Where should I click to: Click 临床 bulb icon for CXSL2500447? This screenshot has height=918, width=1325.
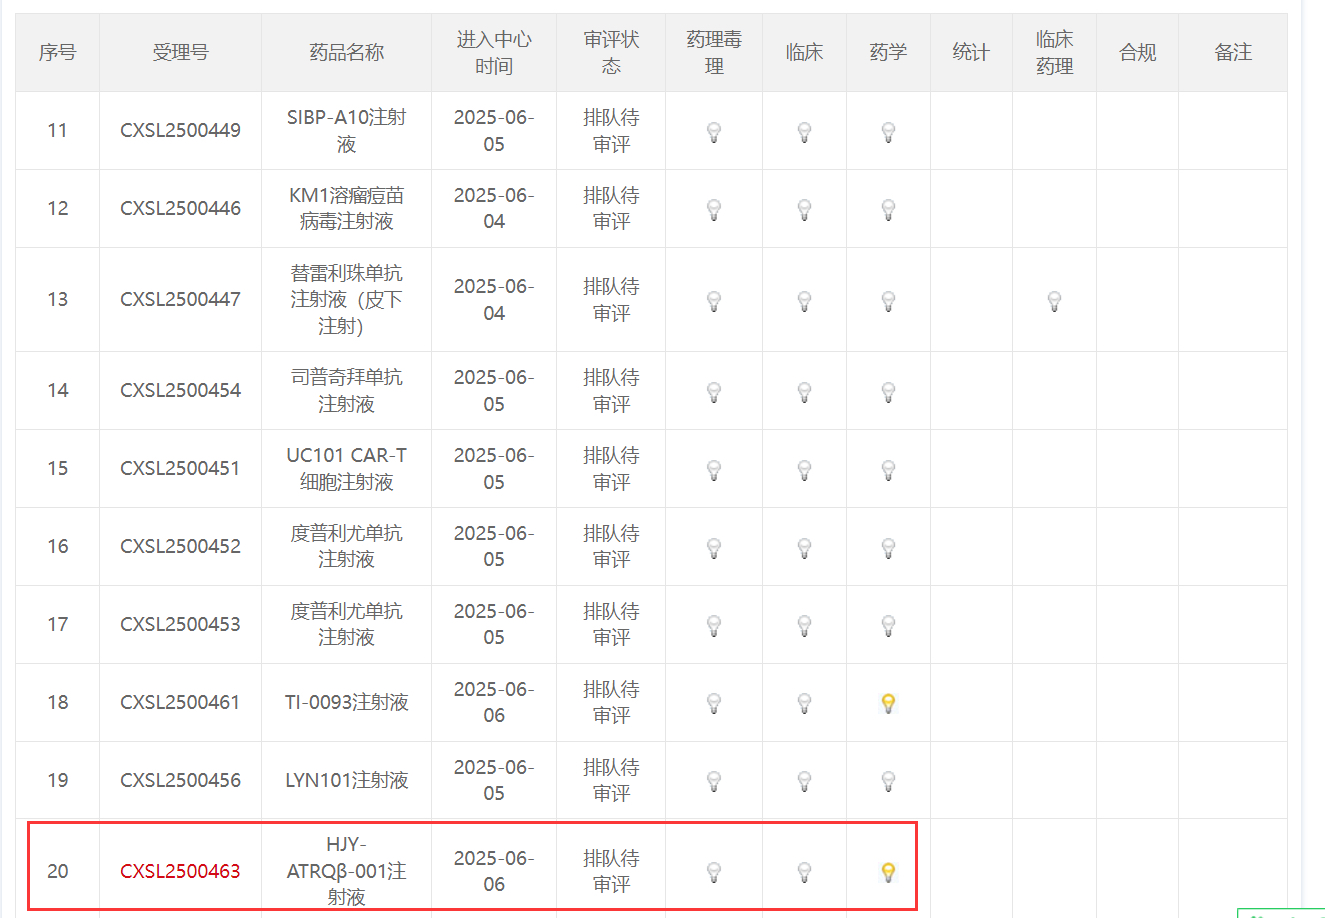[x=804, y=300]
